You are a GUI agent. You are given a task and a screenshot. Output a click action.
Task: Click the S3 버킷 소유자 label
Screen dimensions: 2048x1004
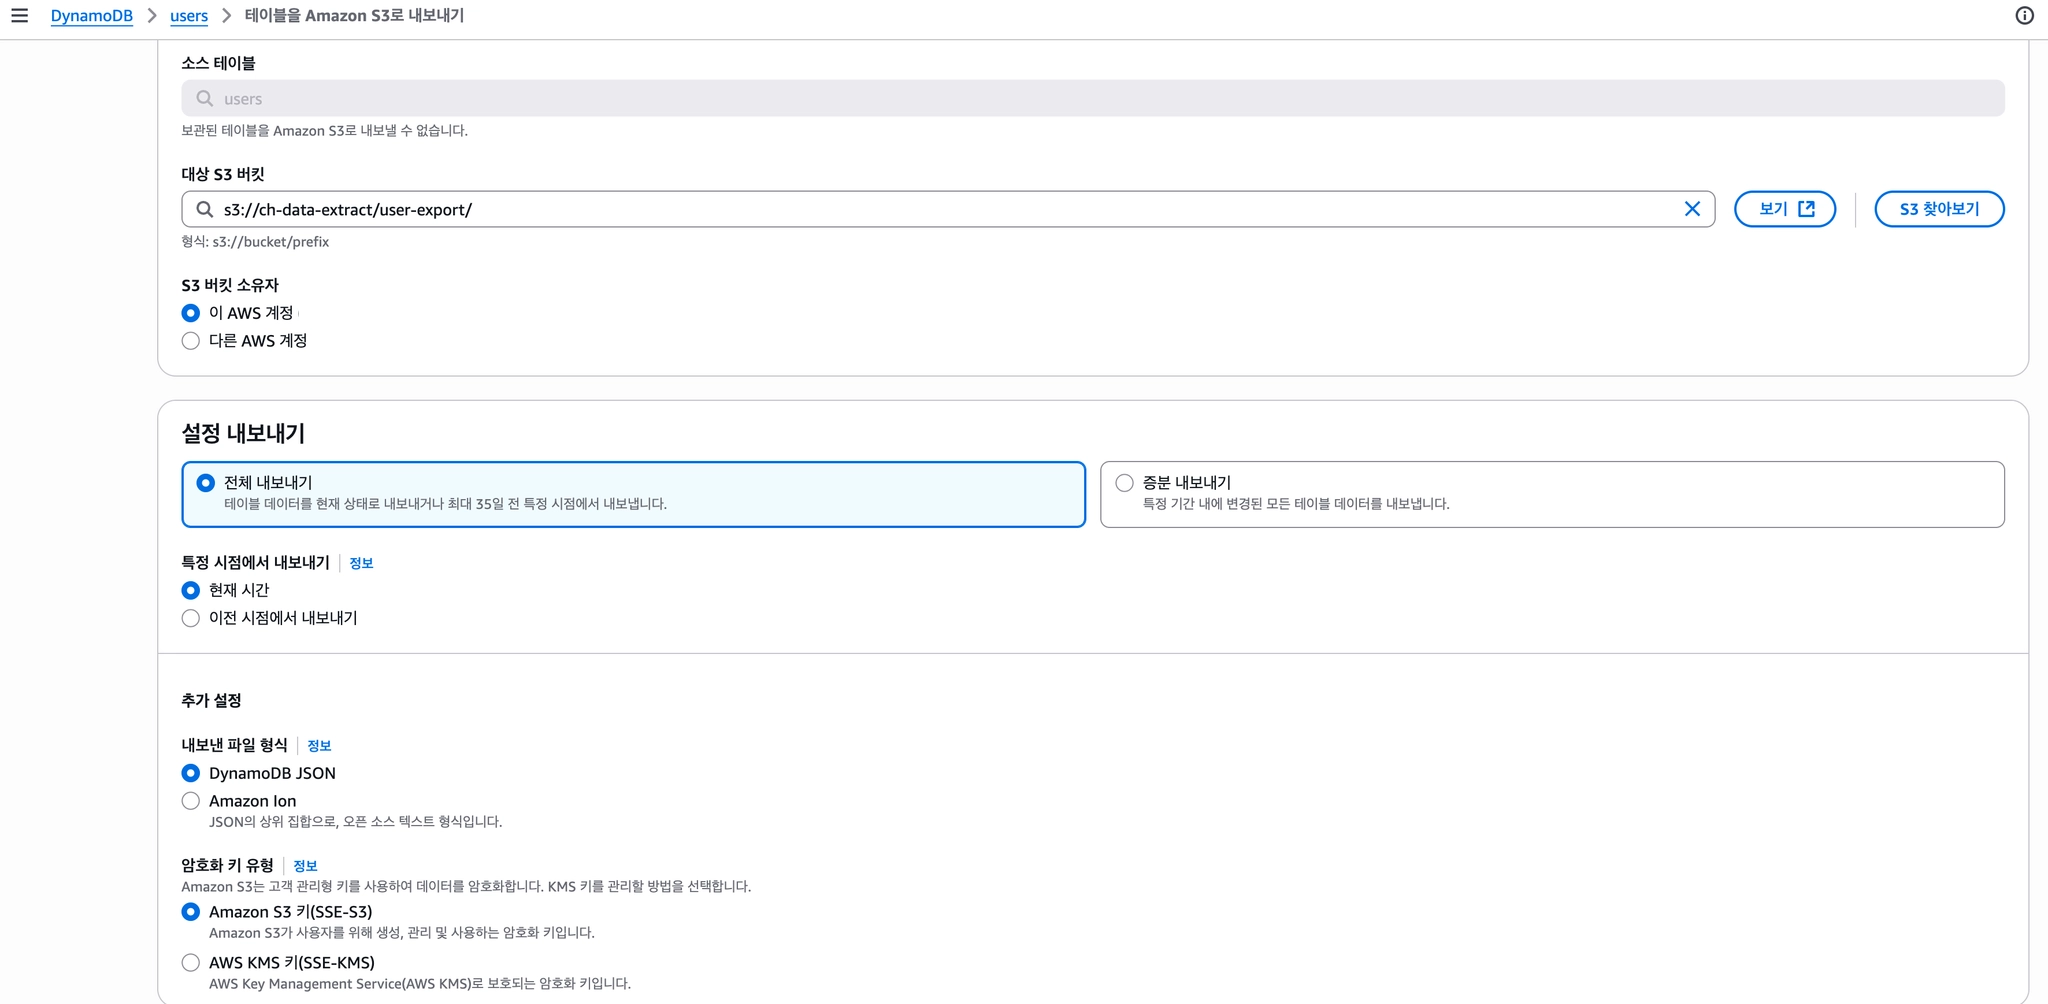pos(230,285)
